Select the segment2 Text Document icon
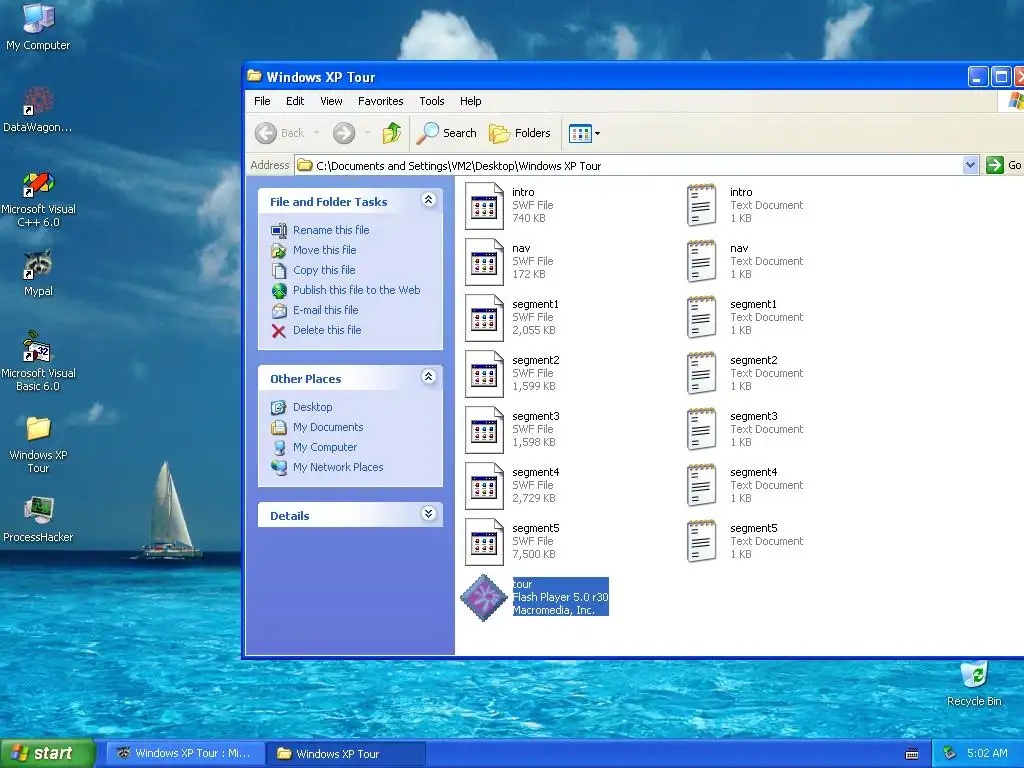This screenshot has height=768, width=1024. (702, 374)
